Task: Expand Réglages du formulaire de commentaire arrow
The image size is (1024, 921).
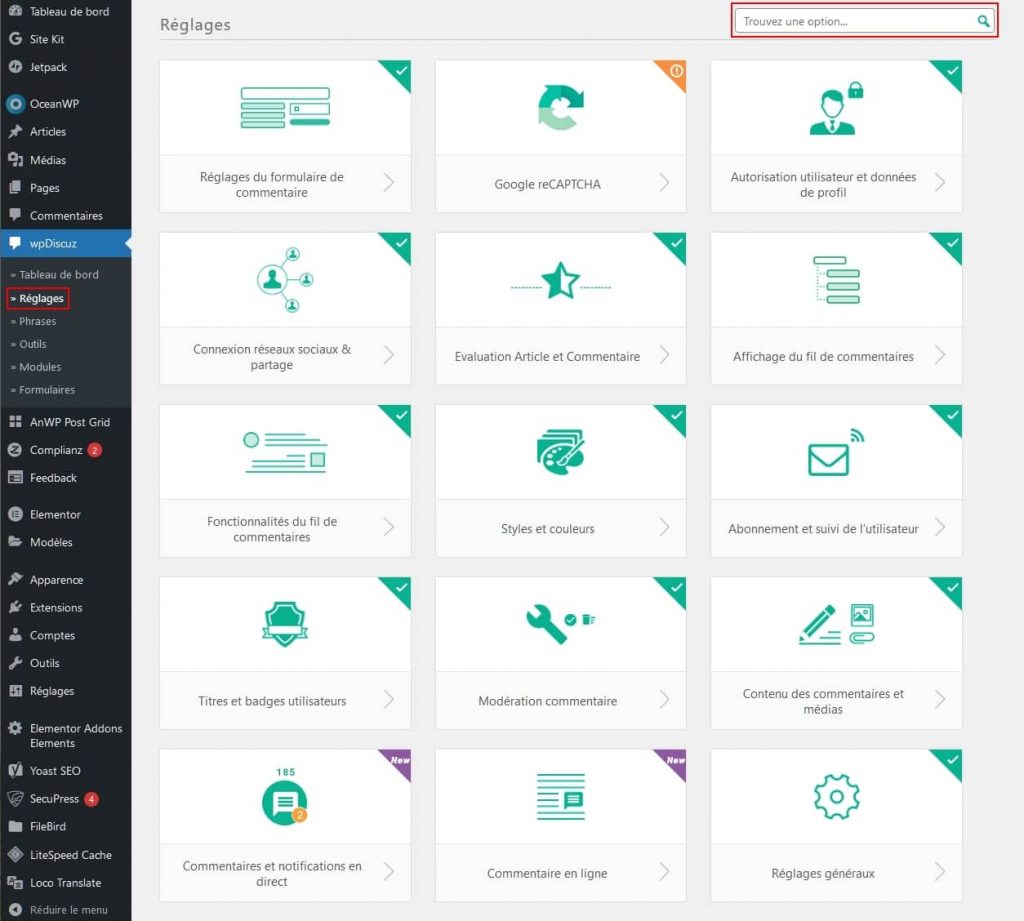Action: click(389, 182)
